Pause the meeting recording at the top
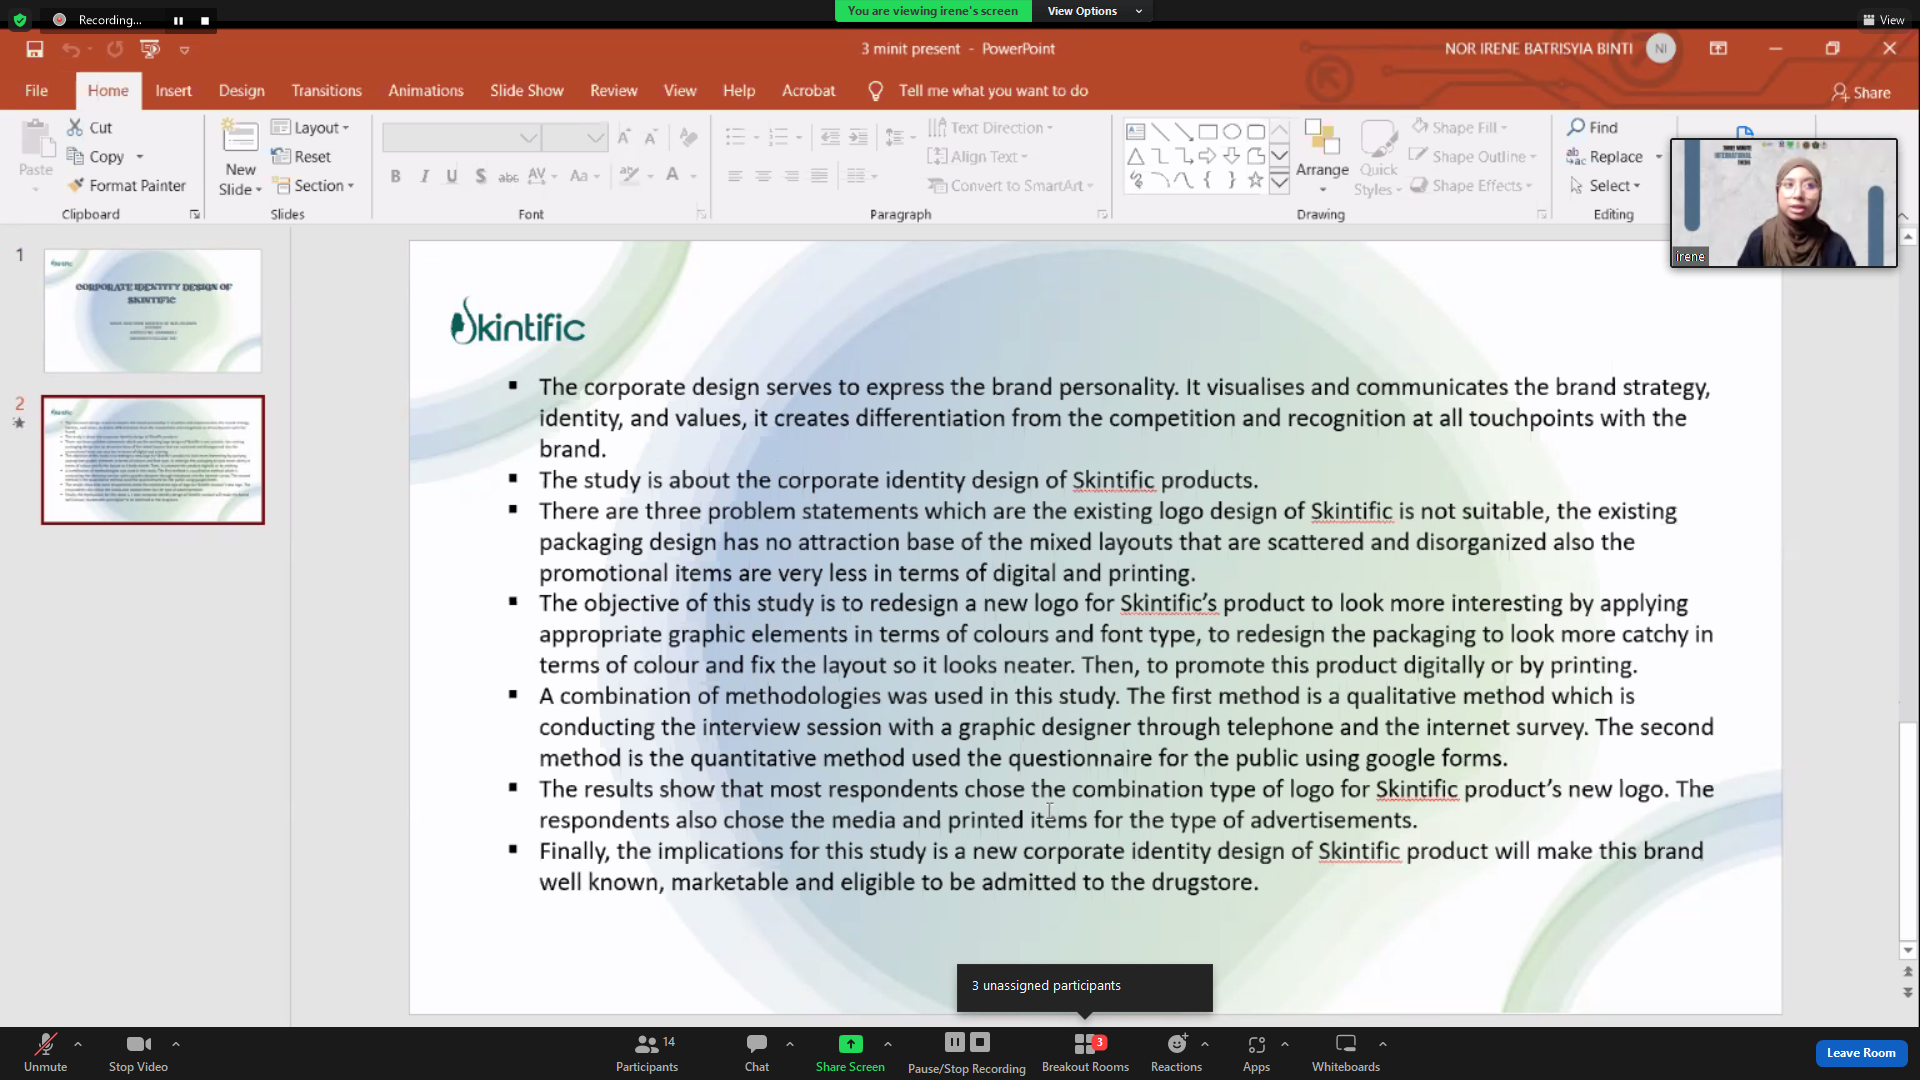The image size is (1920, 1080). click(178, 20)
